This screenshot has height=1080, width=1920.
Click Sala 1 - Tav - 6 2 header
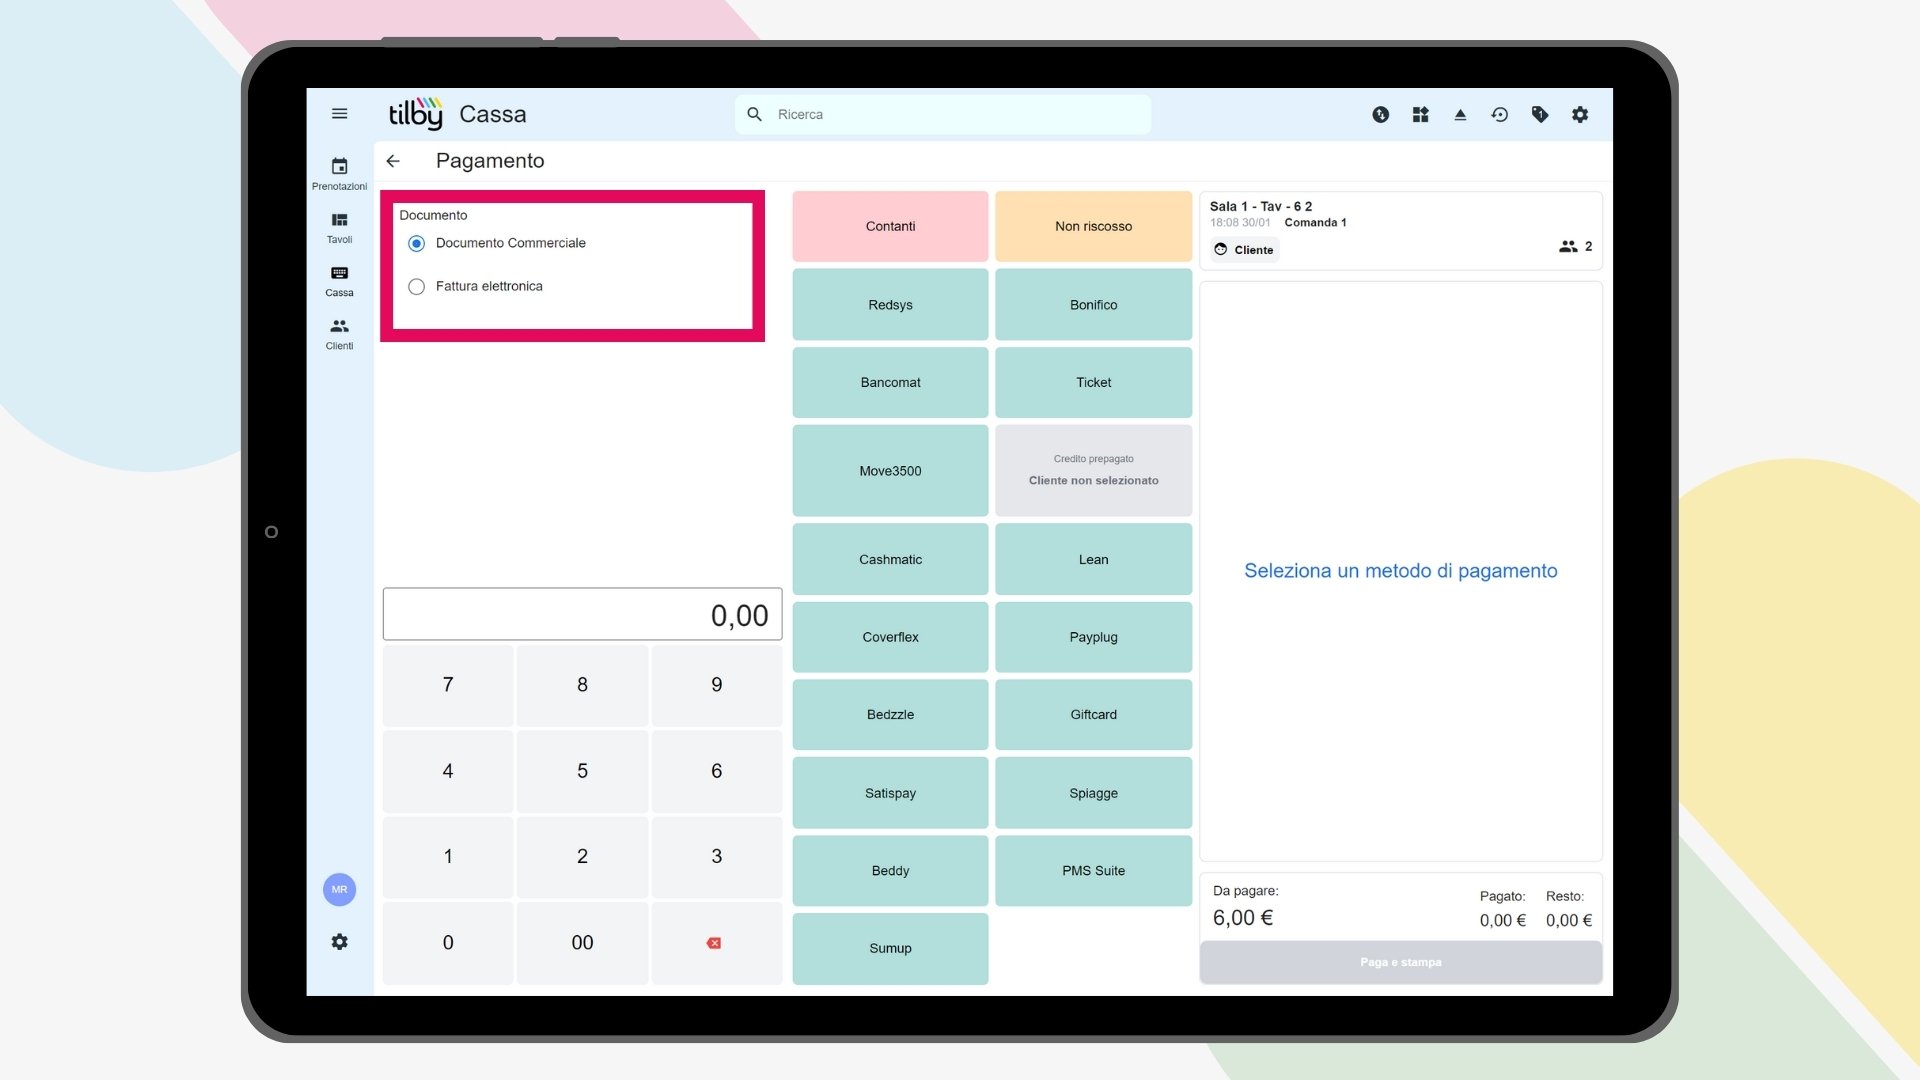1260,206
